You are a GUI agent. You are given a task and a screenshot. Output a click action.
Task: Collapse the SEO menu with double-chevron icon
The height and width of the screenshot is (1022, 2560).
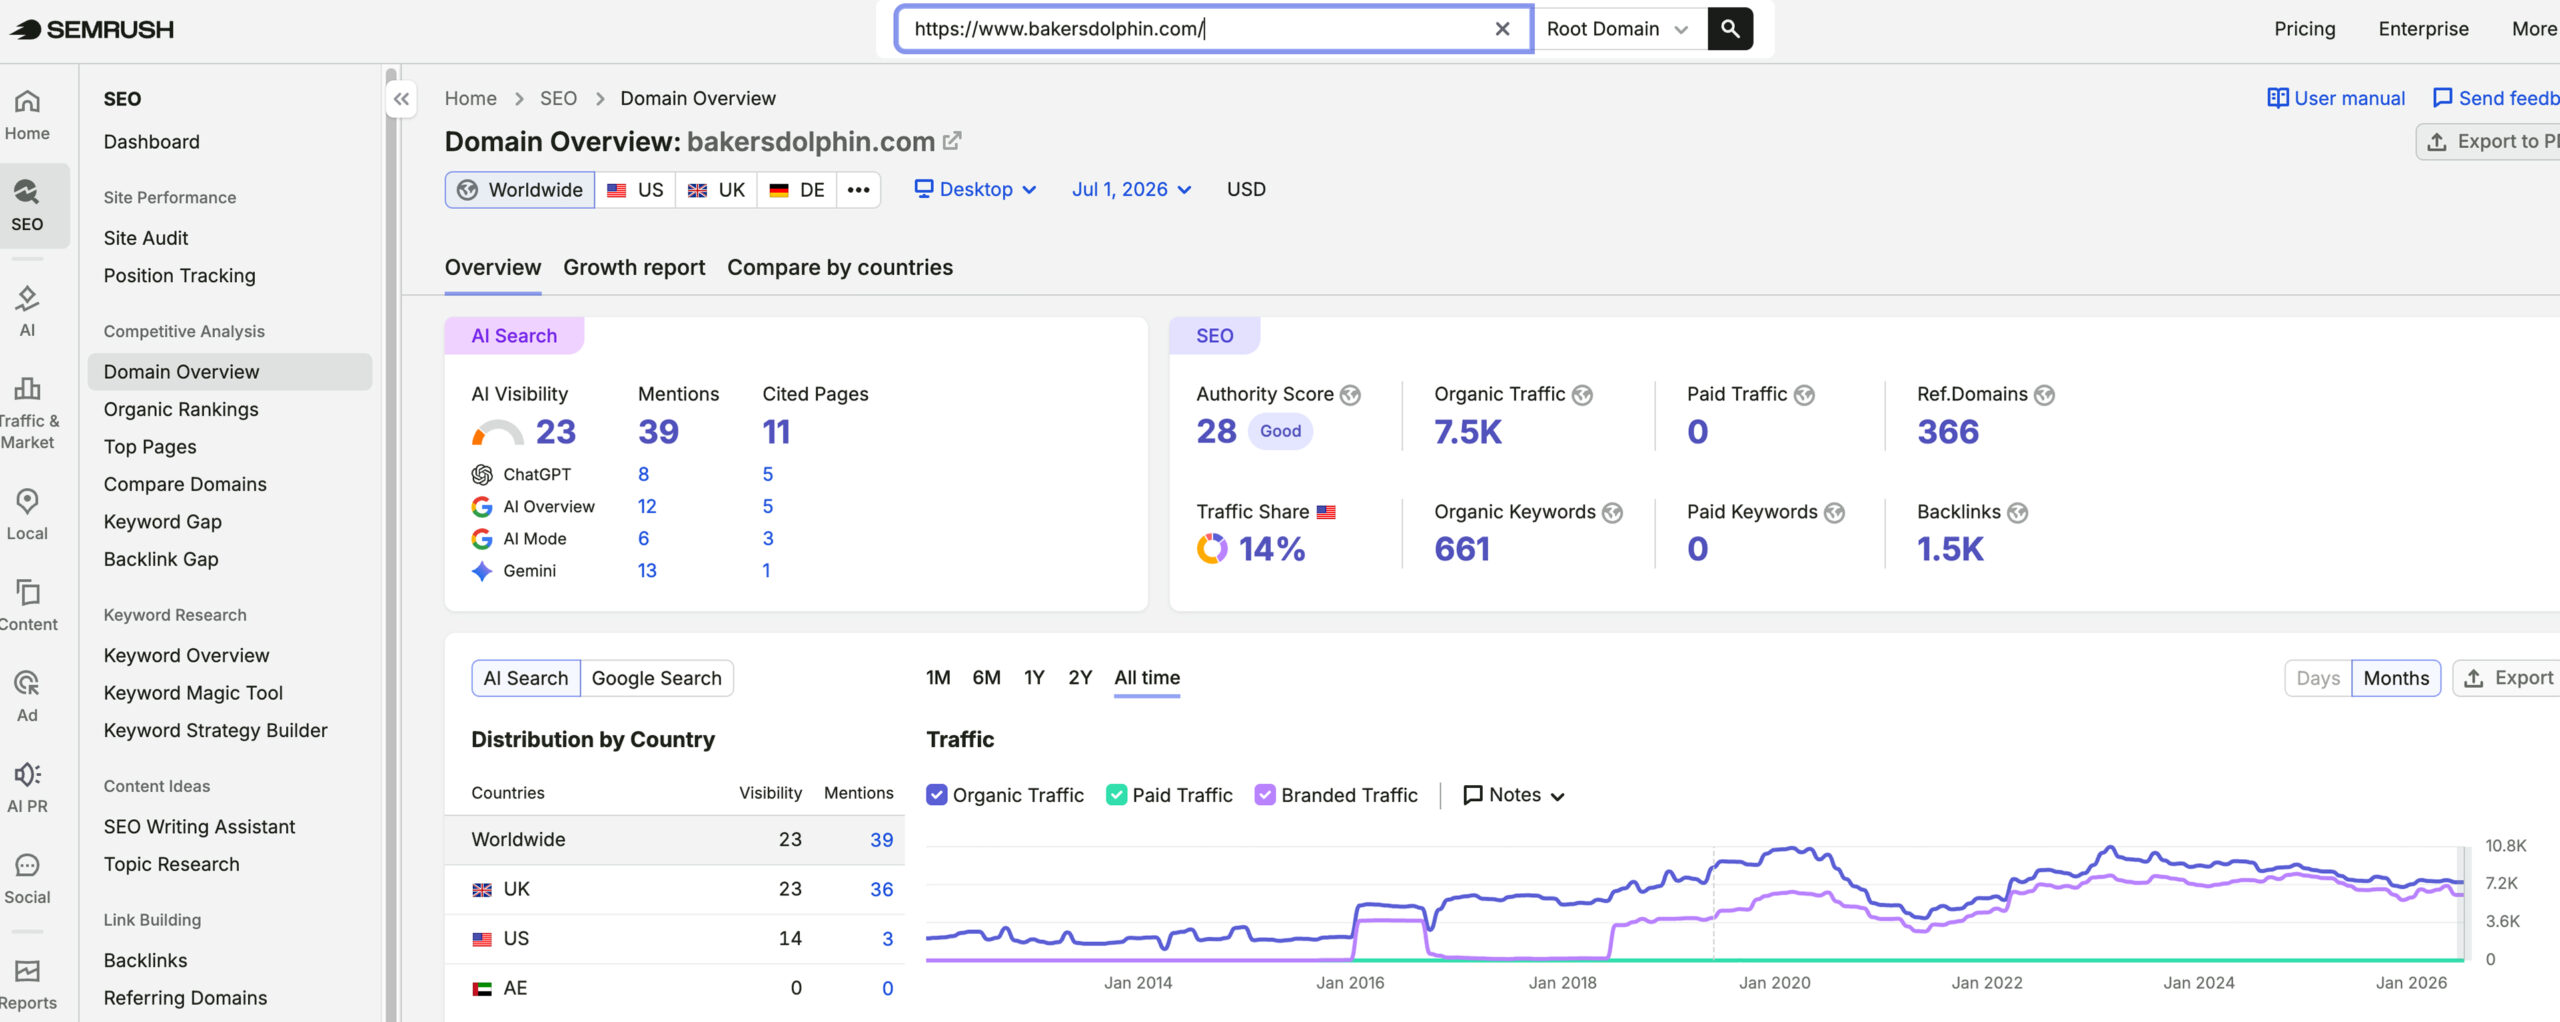click(x=401, y=99)
